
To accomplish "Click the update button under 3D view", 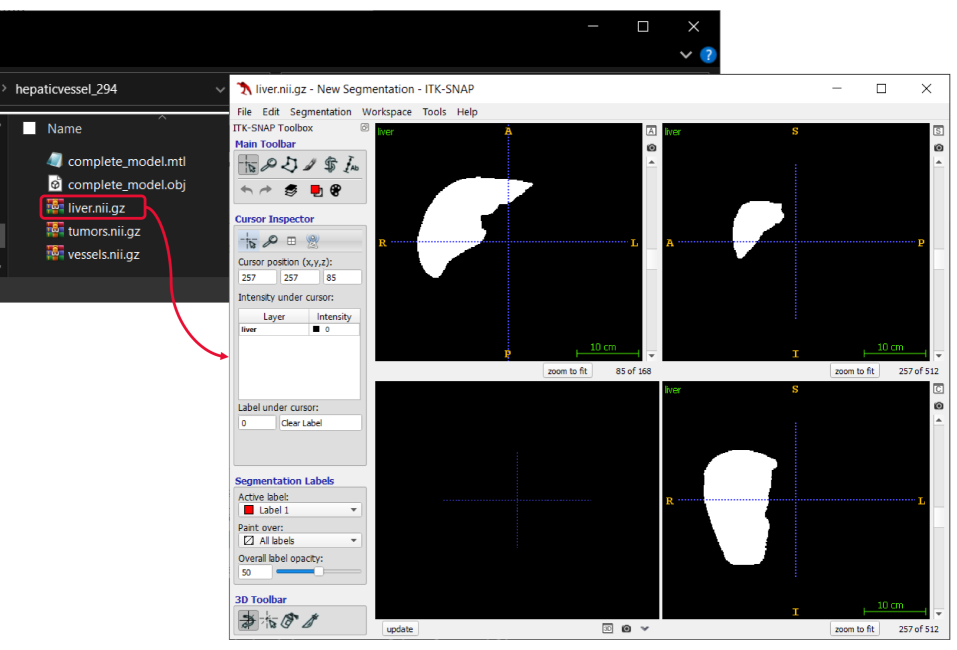I will tap(400, 629).
